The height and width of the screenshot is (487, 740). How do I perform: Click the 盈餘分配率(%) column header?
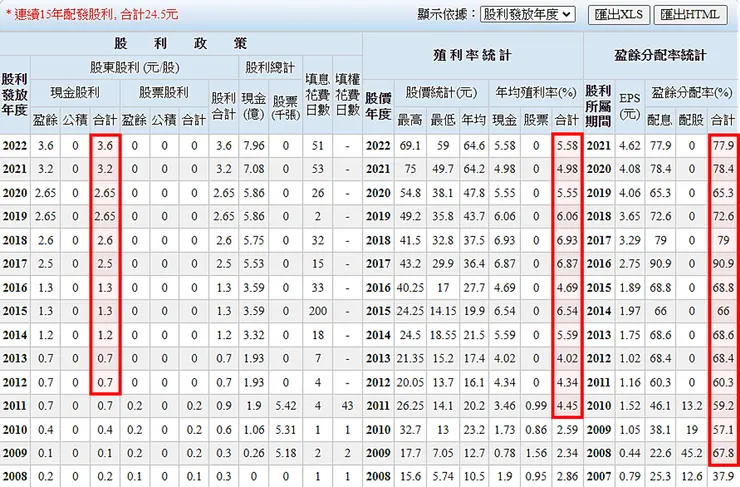pos(691,92)
